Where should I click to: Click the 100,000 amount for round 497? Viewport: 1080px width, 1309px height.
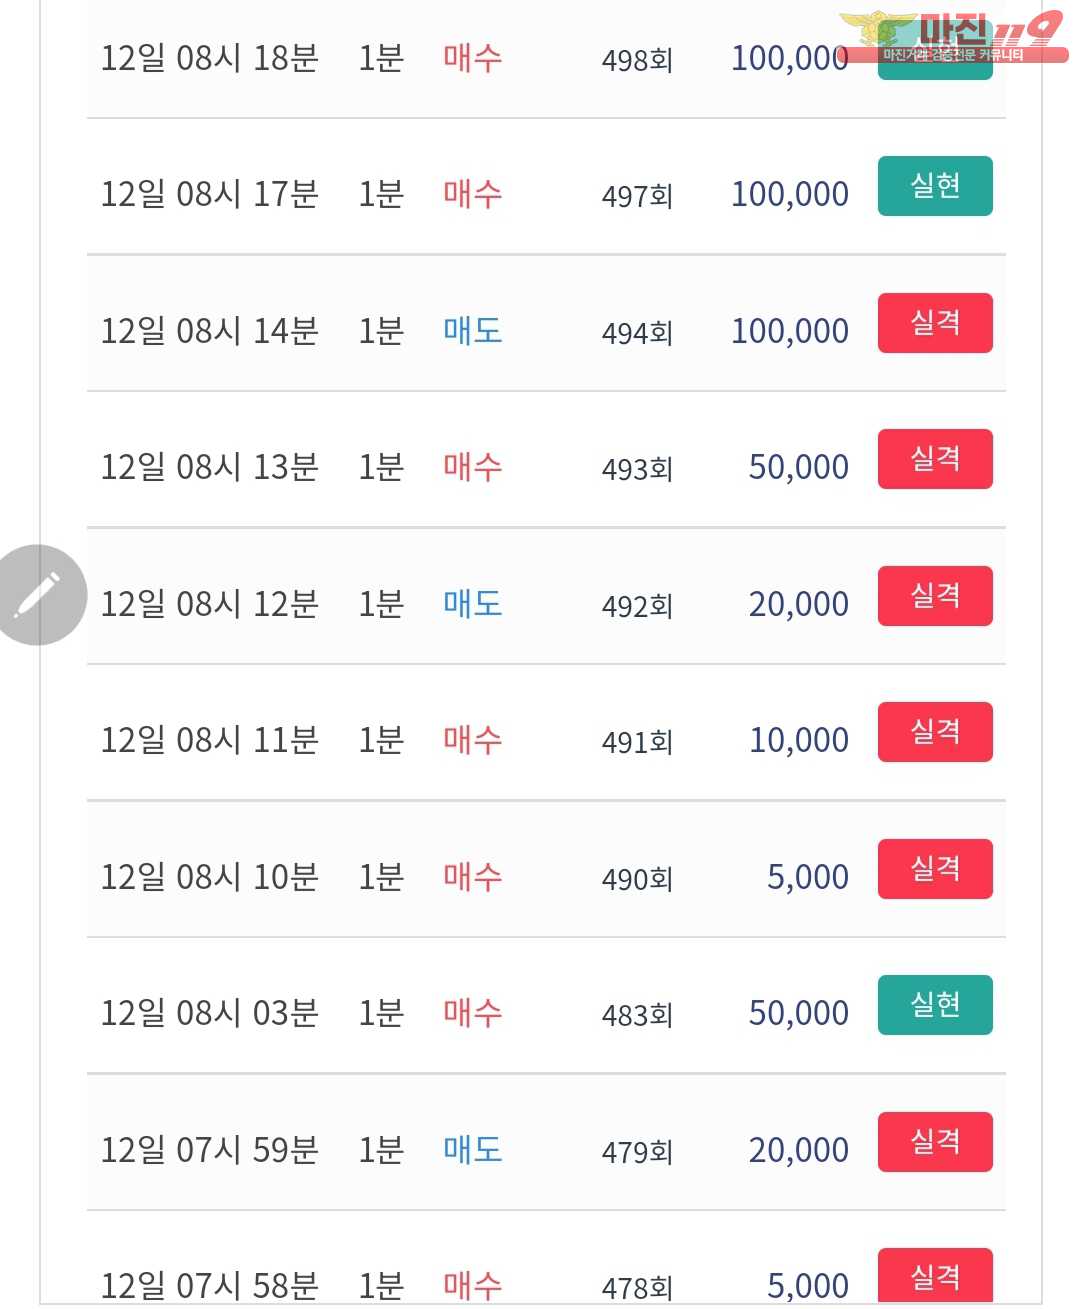click(x=789, y=194)
